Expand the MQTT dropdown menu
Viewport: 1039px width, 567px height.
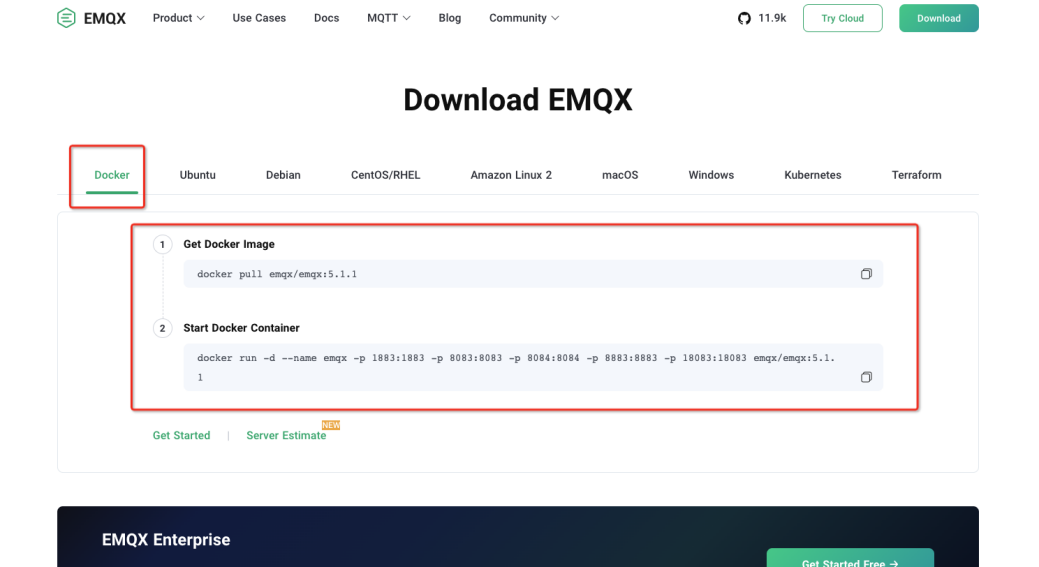click(x=388, y=18)
